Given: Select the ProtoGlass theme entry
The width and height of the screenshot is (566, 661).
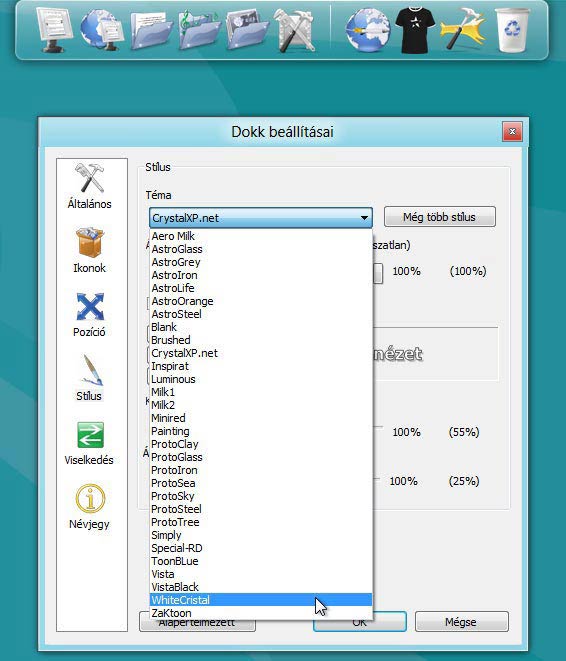Looking at the screenshot, I should tap(261, 457).
